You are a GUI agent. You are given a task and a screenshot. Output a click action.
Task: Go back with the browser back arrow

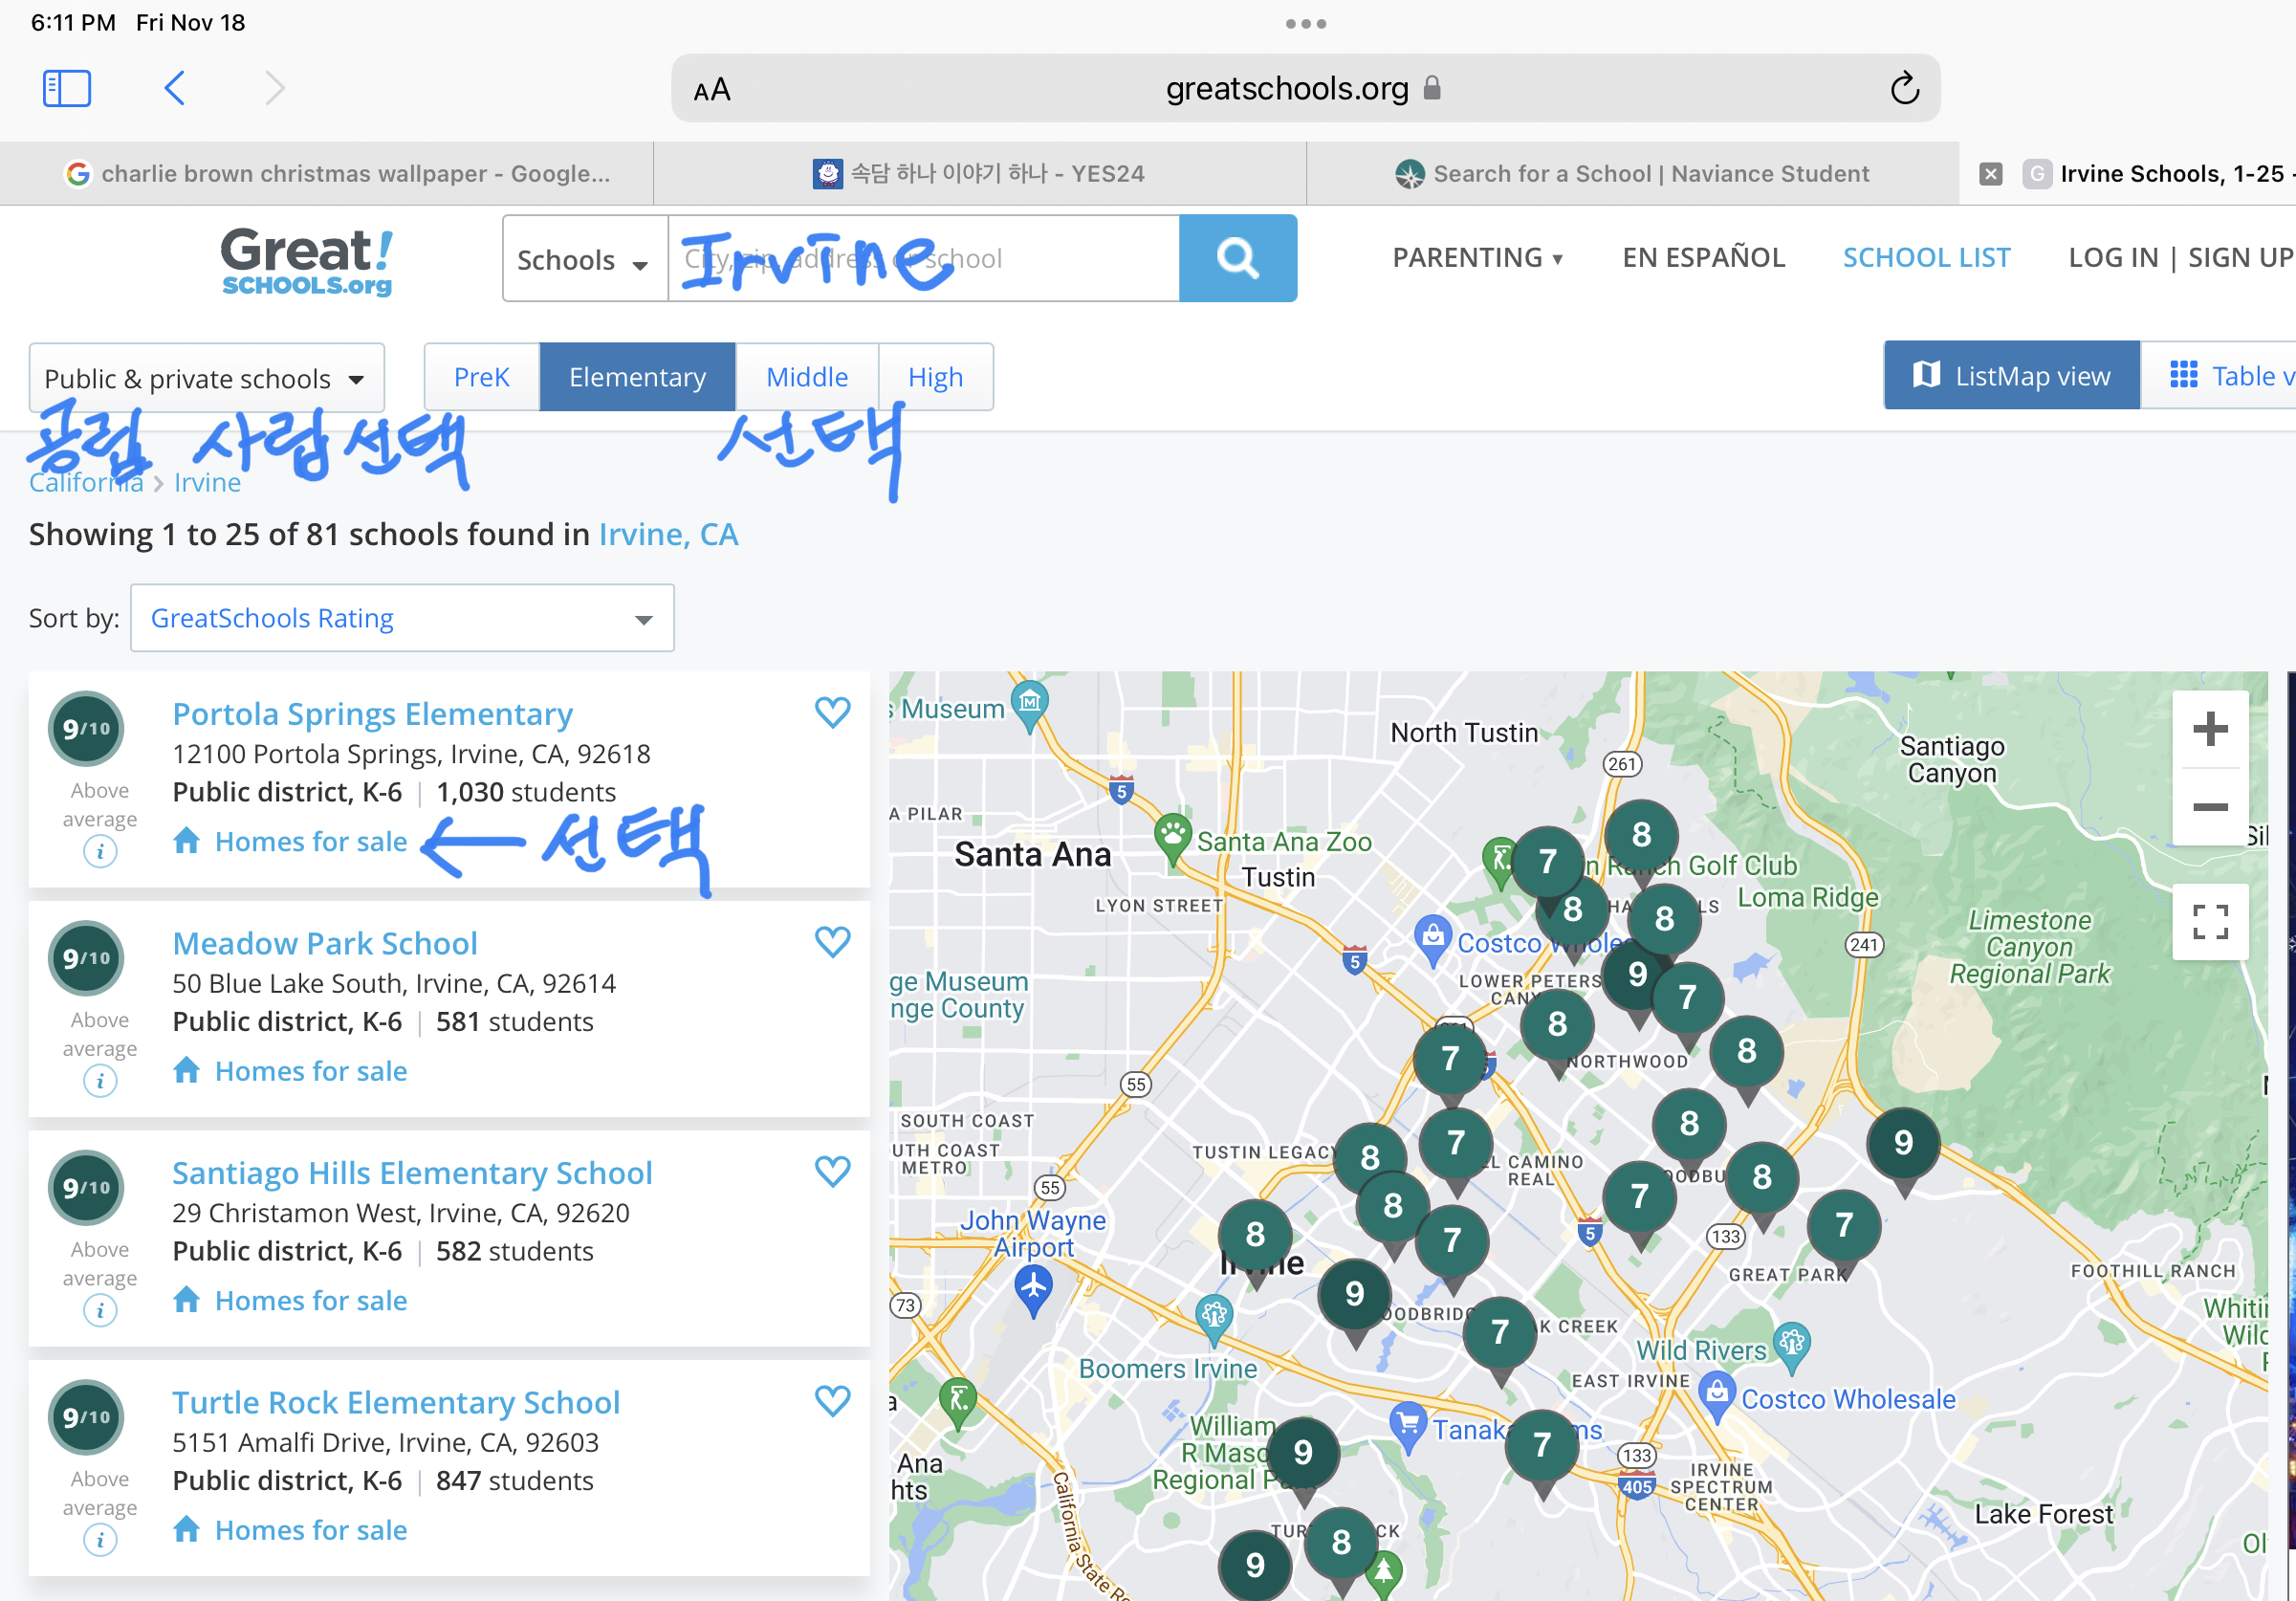[x=174, y=88]
